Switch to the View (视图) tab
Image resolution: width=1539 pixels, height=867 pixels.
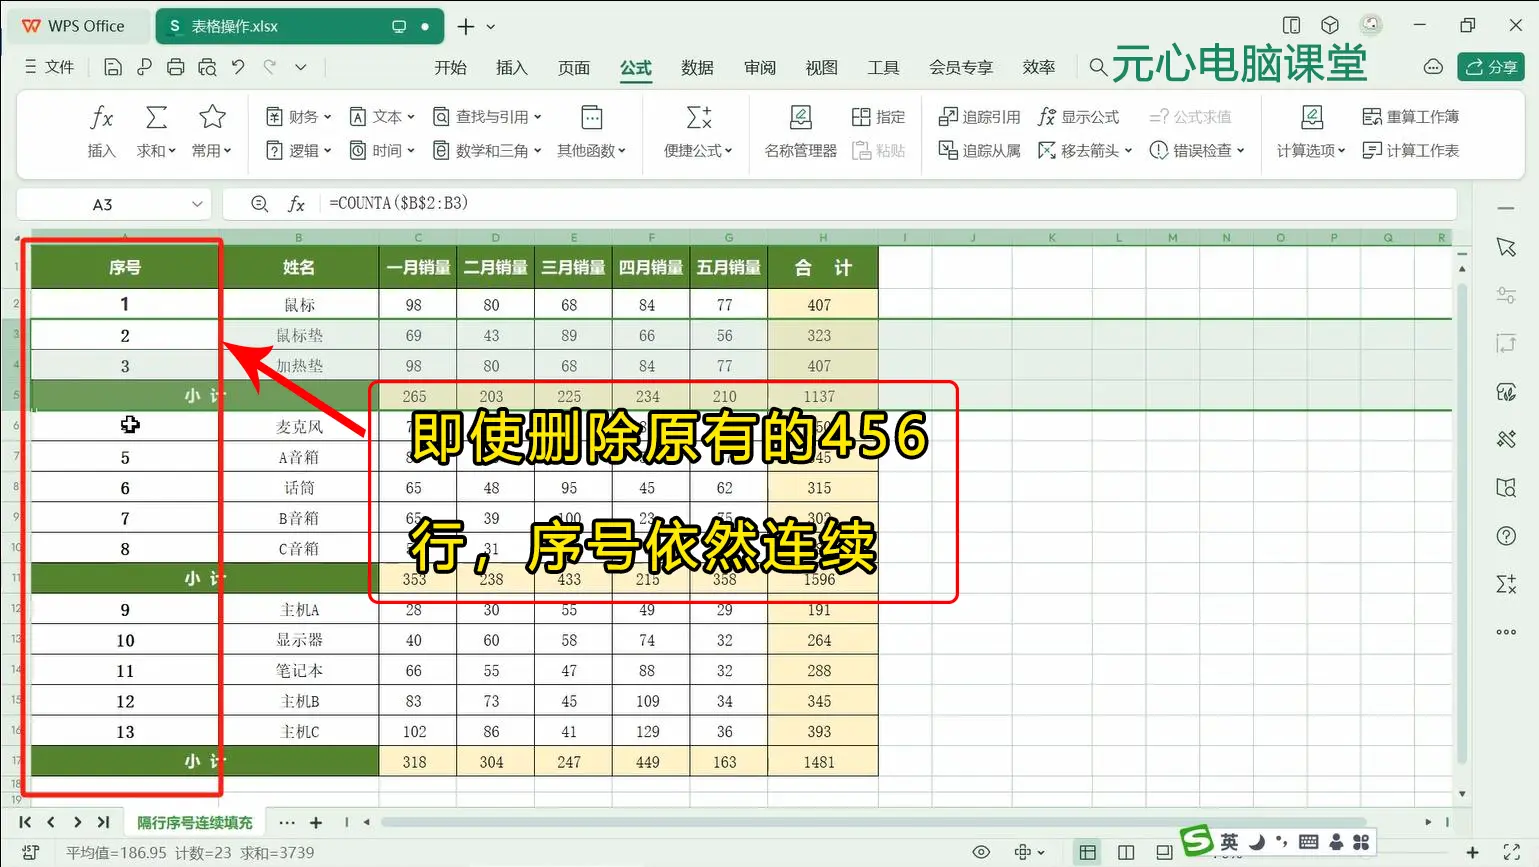821,67
